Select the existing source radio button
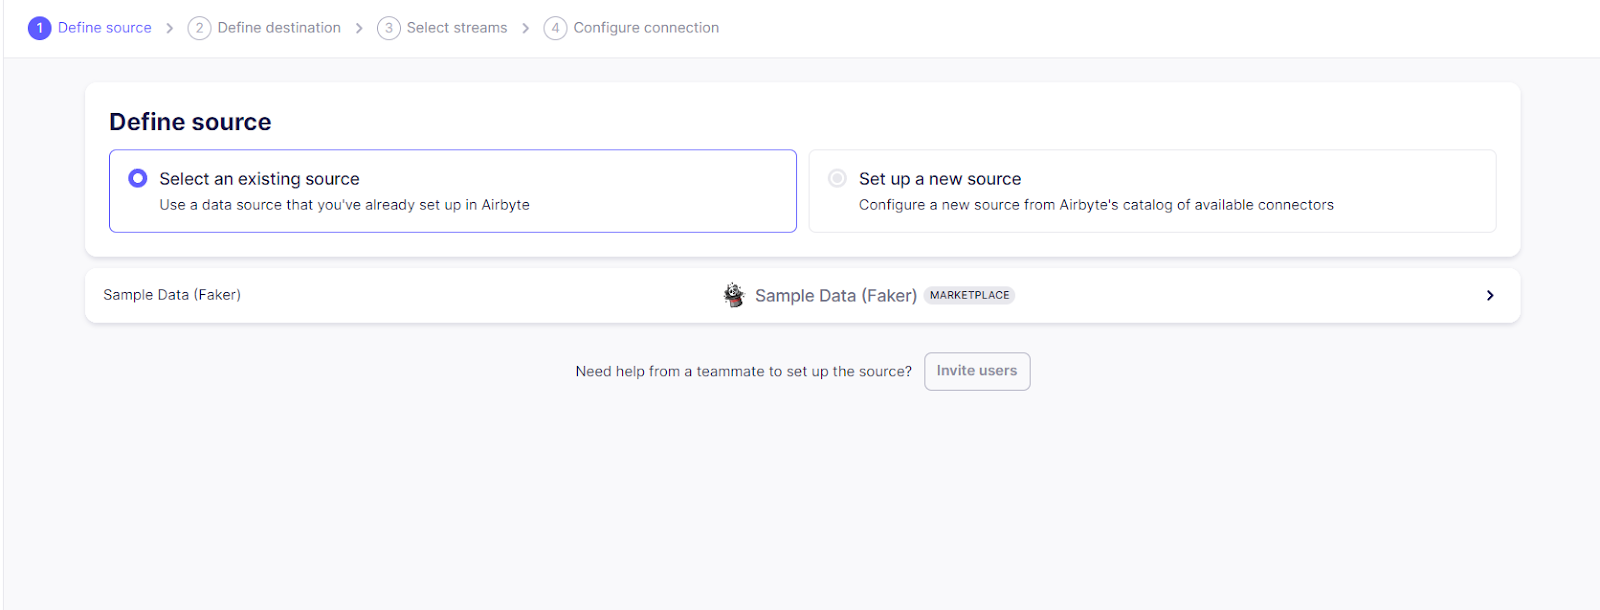The image size is (1600, 610). pos(138,178)
